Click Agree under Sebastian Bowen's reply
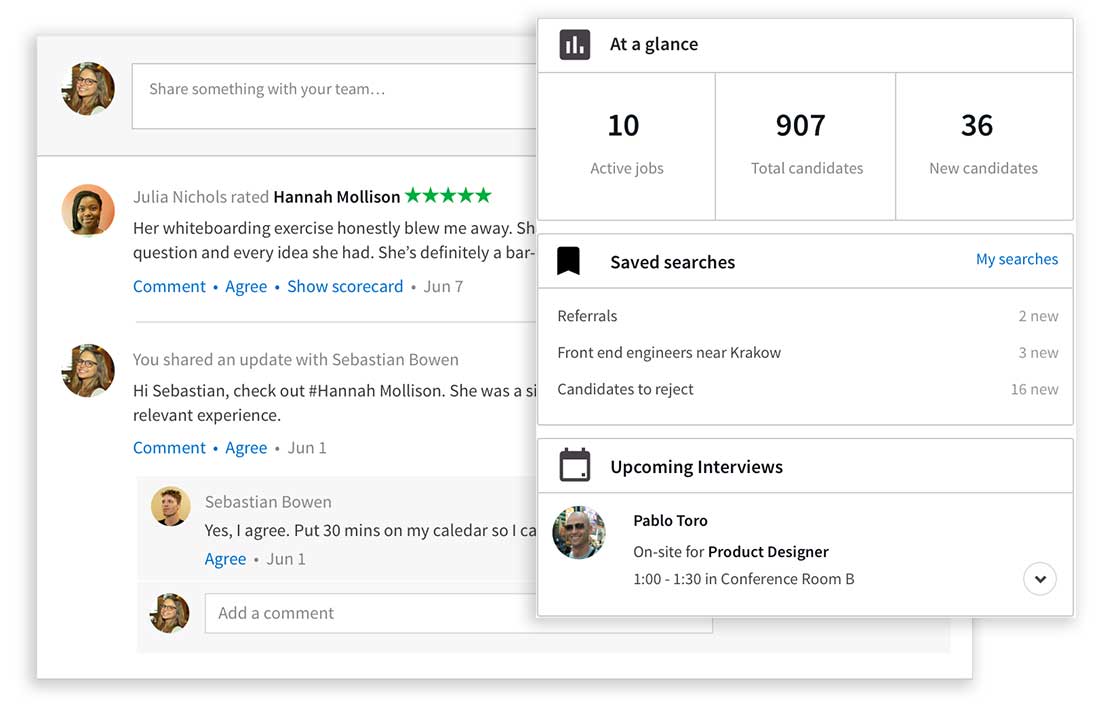1116x715 pixels. 225,559
